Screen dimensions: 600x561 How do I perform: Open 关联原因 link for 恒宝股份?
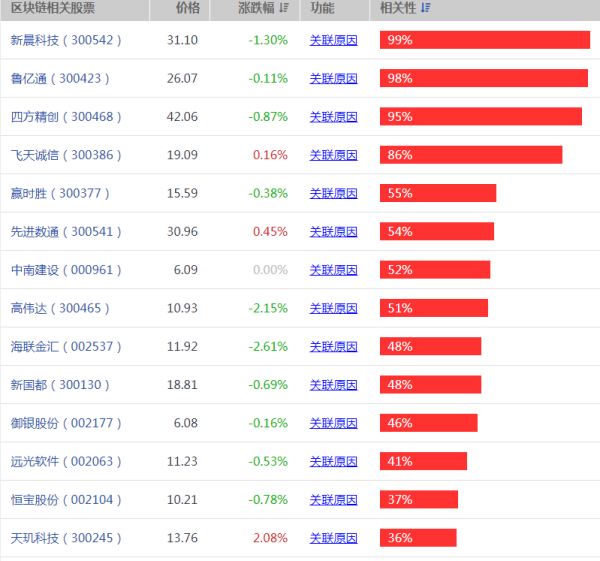coord(333,499)
